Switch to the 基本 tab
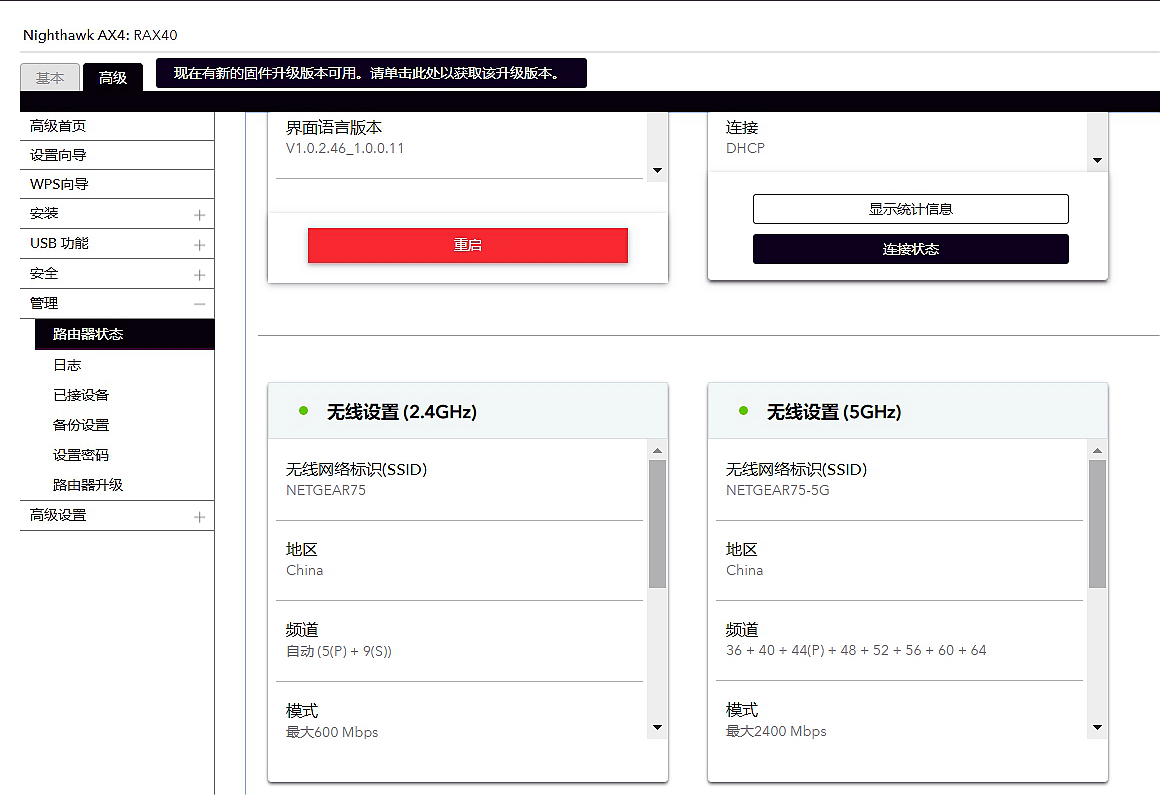Image resolution: width=1160 pixels, height=795 pixels. click(x=50, y=76)
